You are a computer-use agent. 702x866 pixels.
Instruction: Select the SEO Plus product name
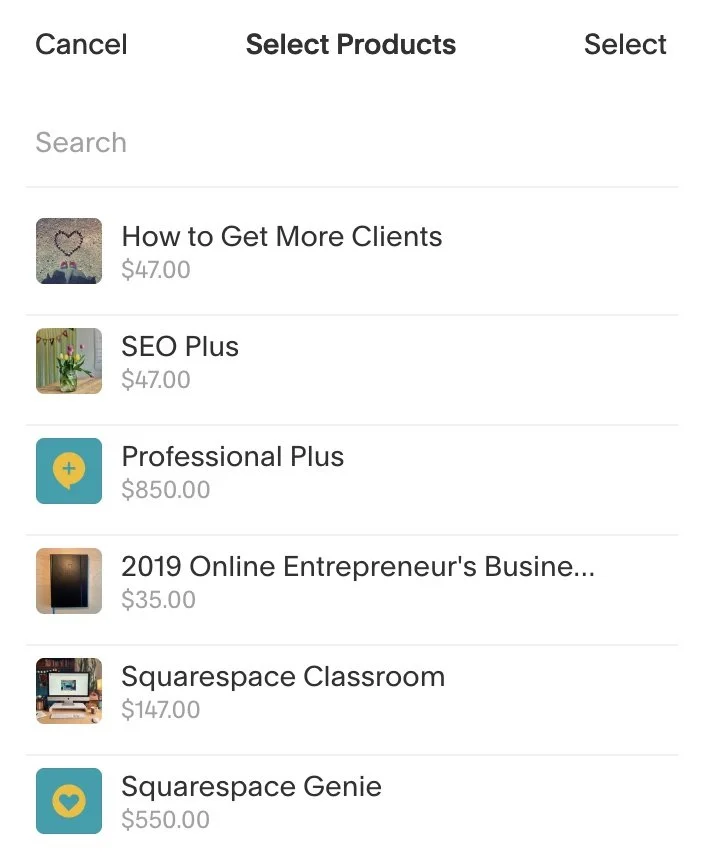point(180,346)
